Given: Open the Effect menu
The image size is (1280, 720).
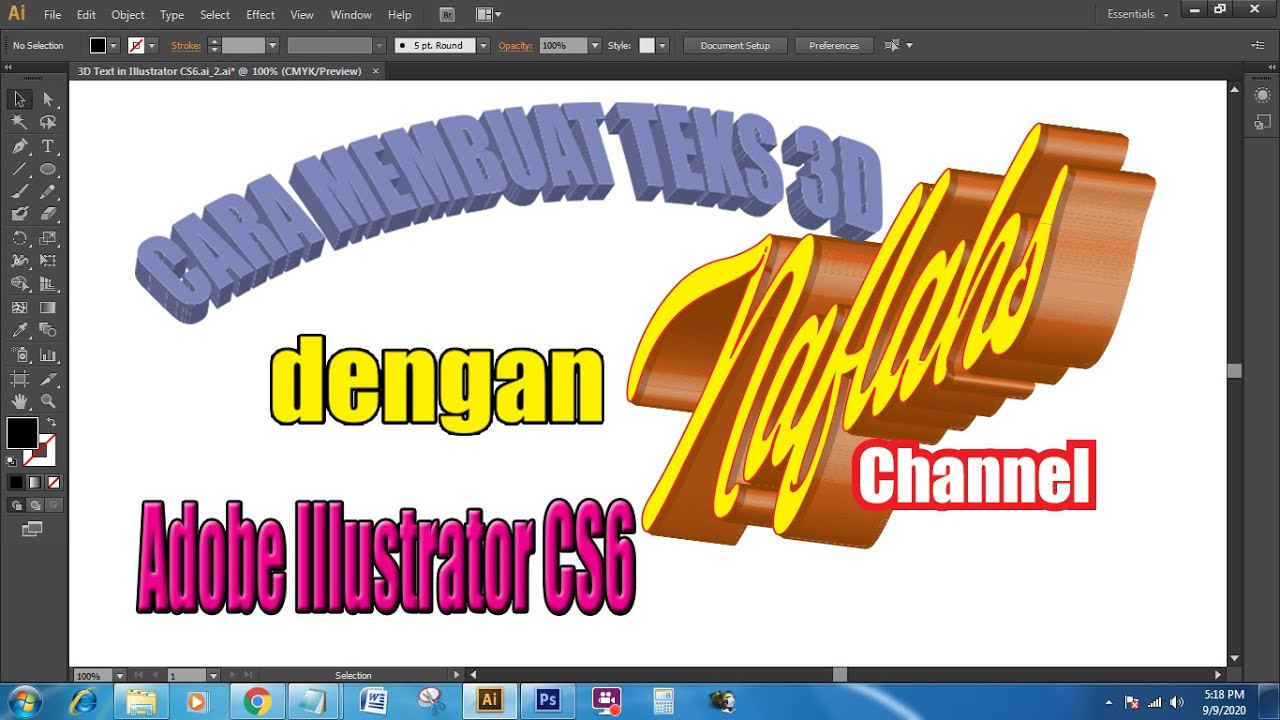Looking at the screenshot, I should pos(261,15).
